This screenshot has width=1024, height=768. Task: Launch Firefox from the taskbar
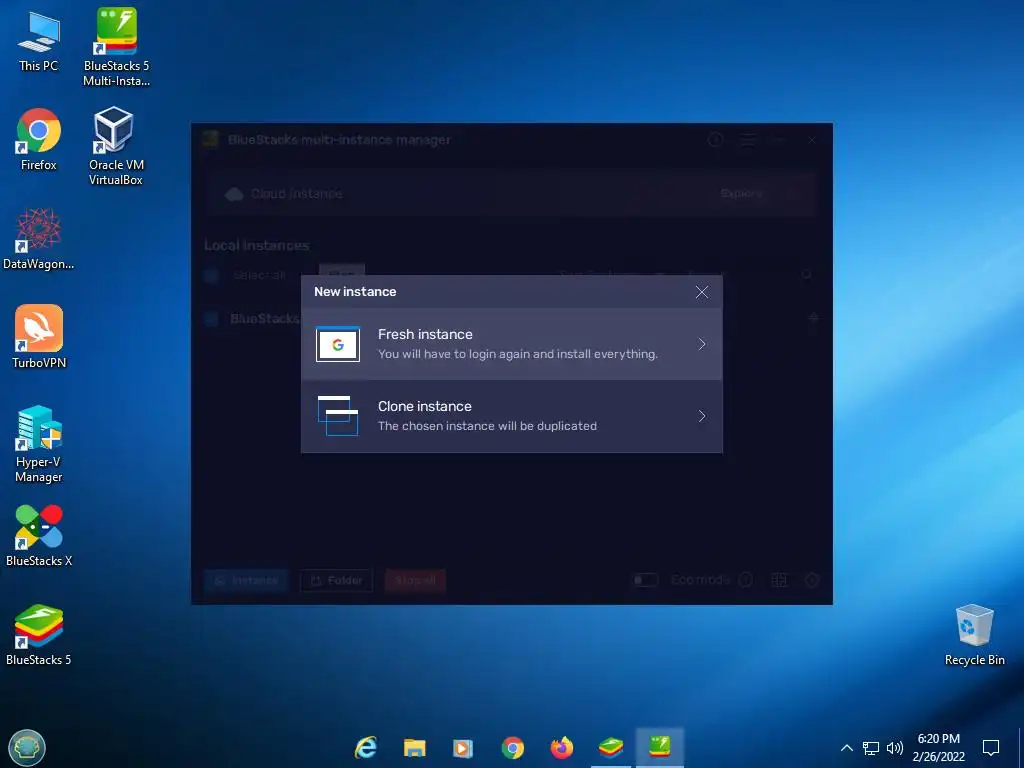point(562,748)
